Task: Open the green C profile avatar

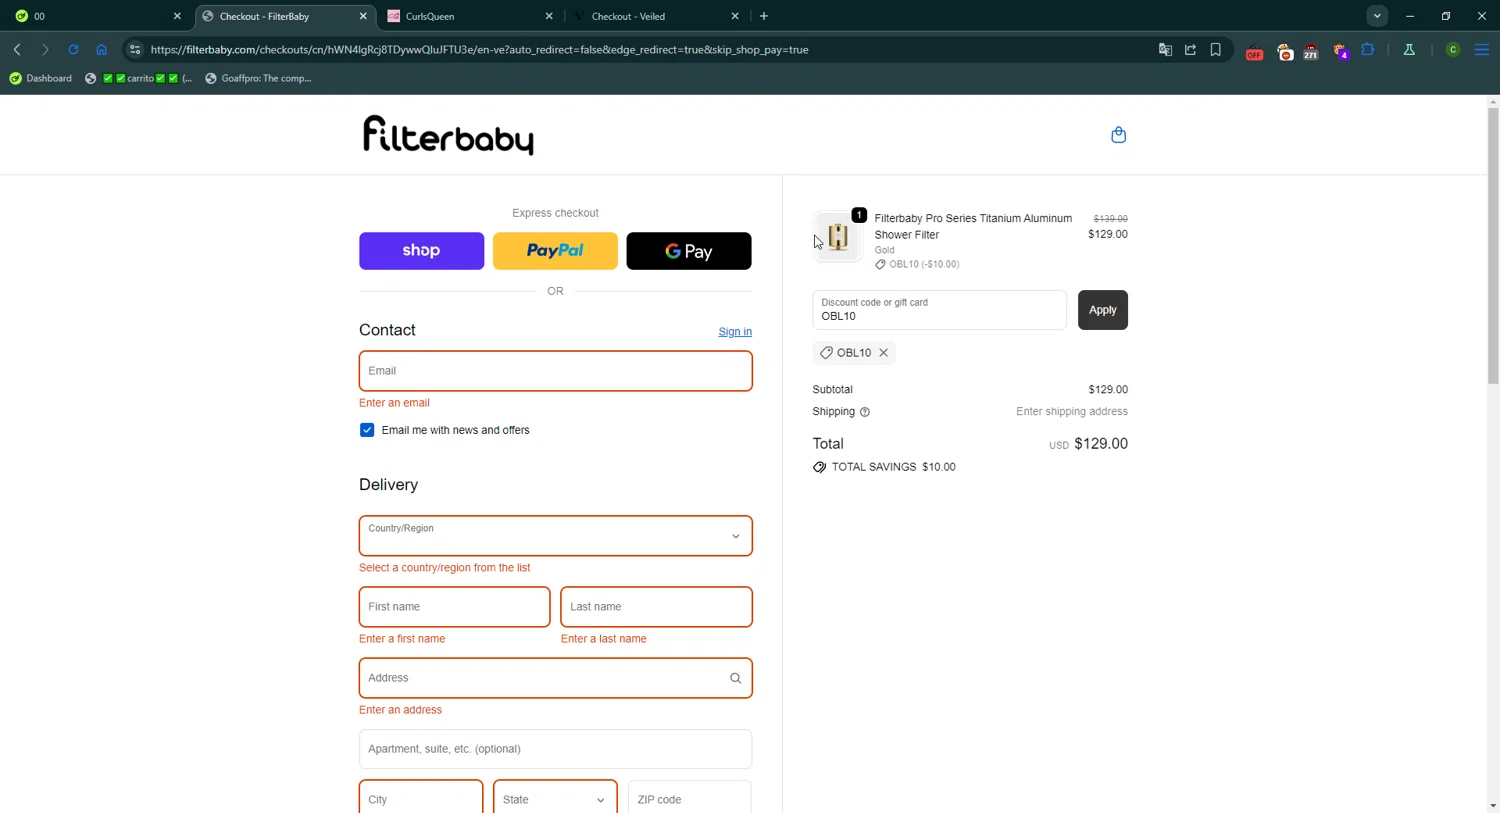Action: pos(1453,50)
